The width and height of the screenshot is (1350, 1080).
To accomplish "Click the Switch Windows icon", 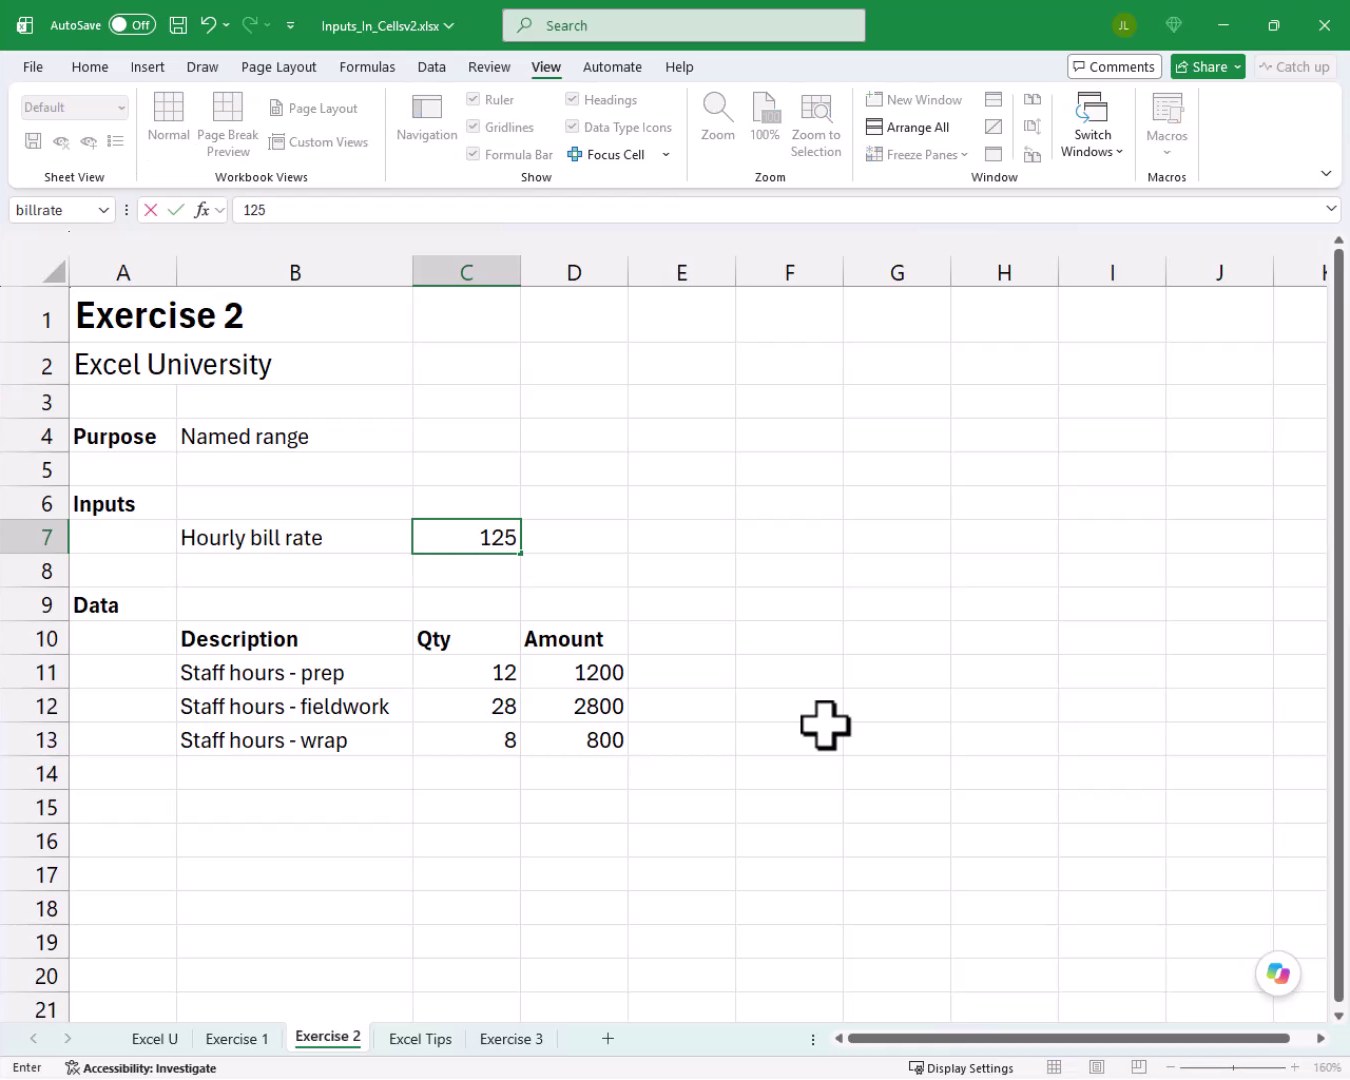I will click(1092, 107).
